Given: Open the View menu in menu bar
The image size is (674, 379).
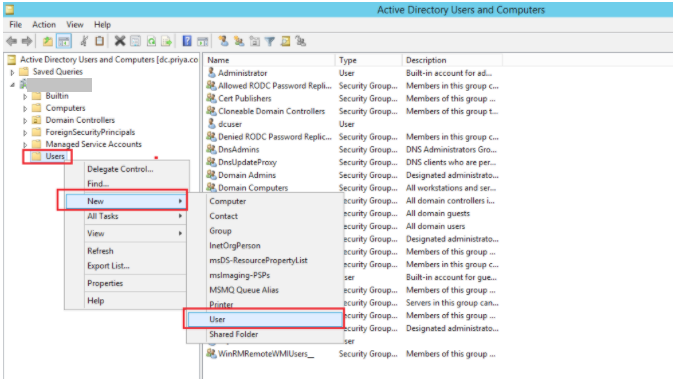Looking at the screenshot, I should tap(75, 24).
